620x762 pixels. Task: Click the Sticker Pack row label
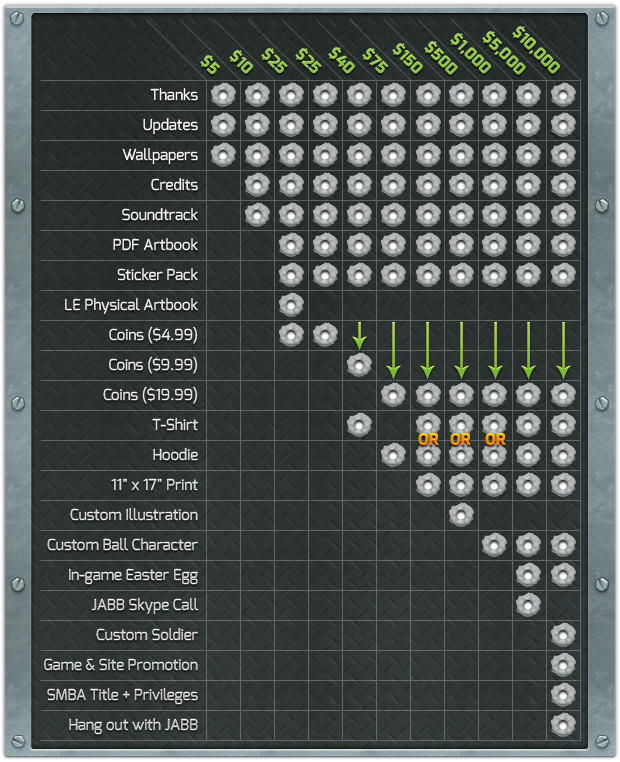pyautogui.click(x=157, y=275)
